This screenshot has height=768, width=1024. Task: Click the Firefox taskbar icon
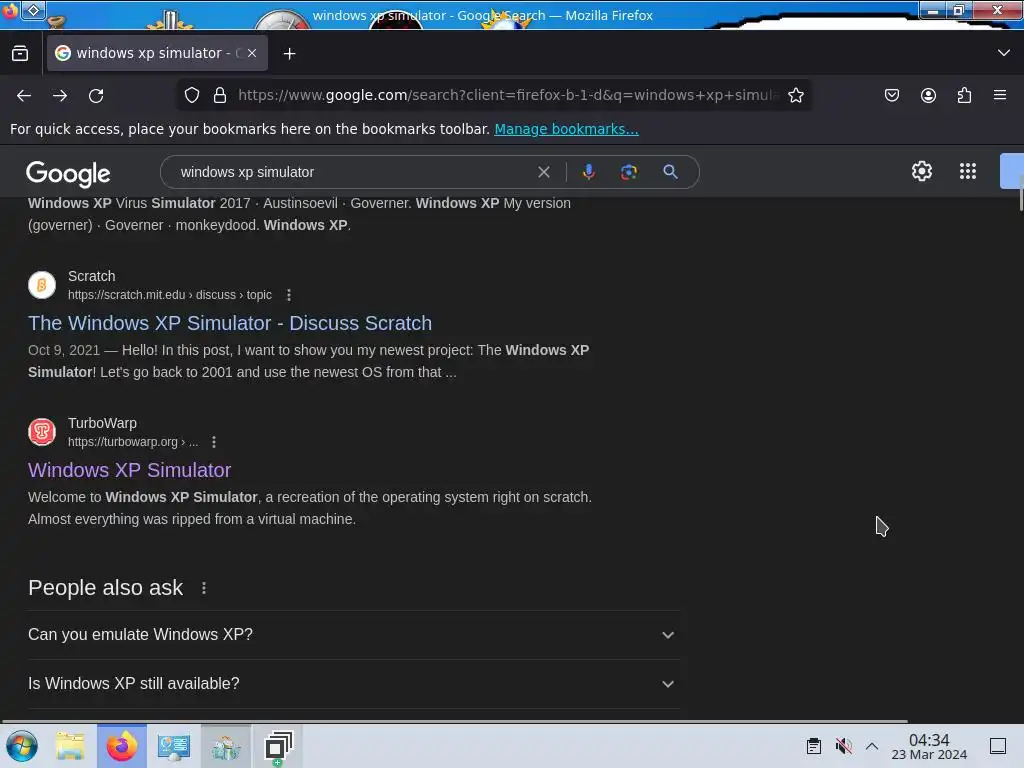(x=121, y=746)
